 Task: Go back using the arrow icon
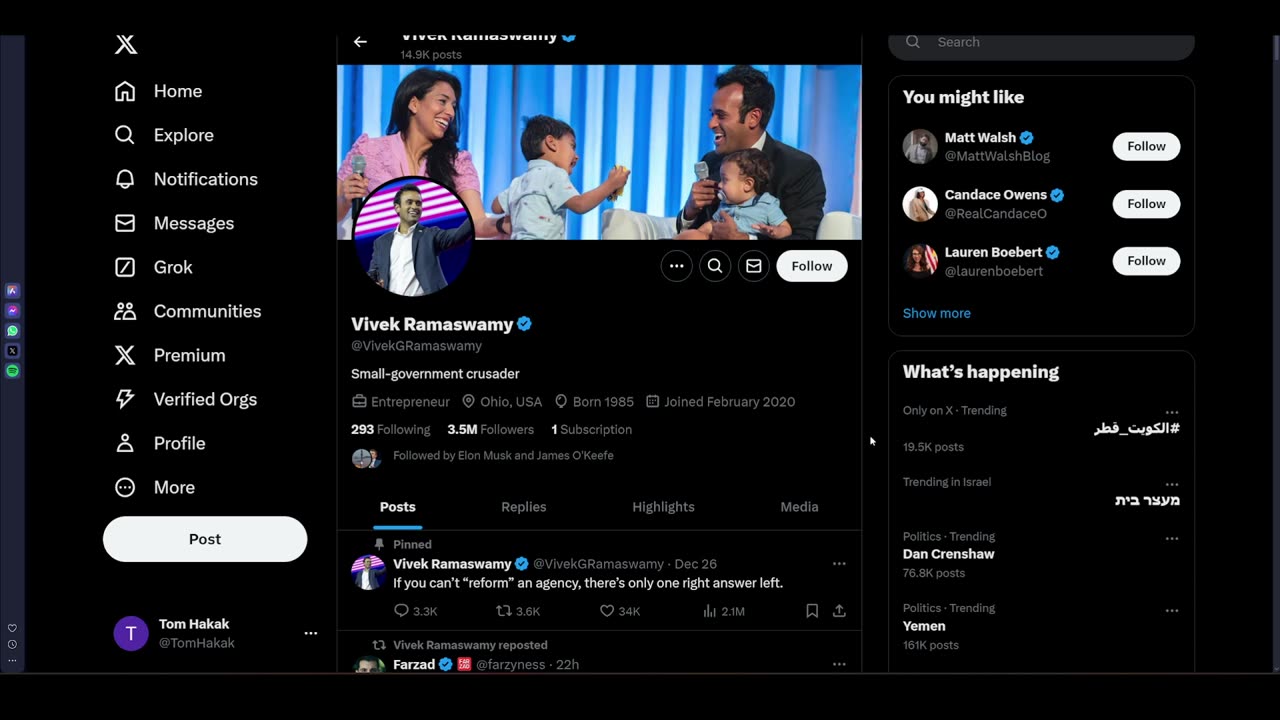click(x=360, y=42)
